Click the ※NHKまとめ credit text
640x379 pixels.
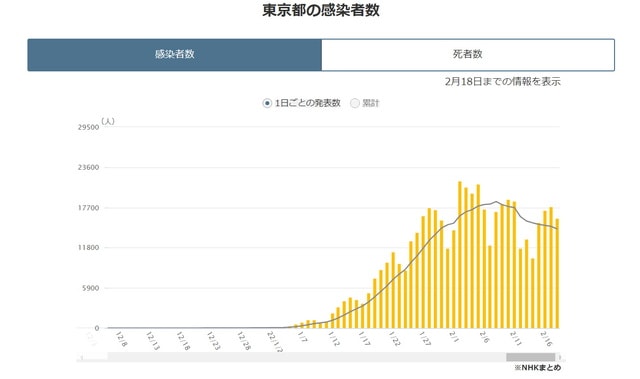click(x=538, y=368)
